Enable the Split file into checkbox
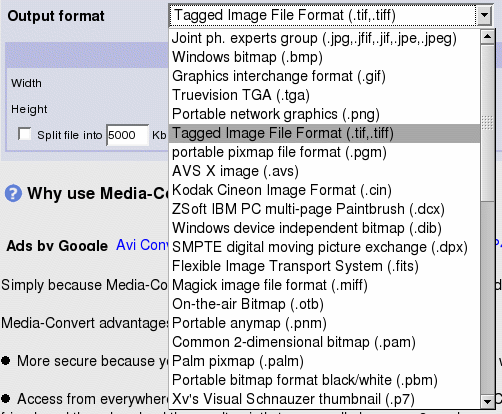The image size is (502, 414). click(25, 134)
